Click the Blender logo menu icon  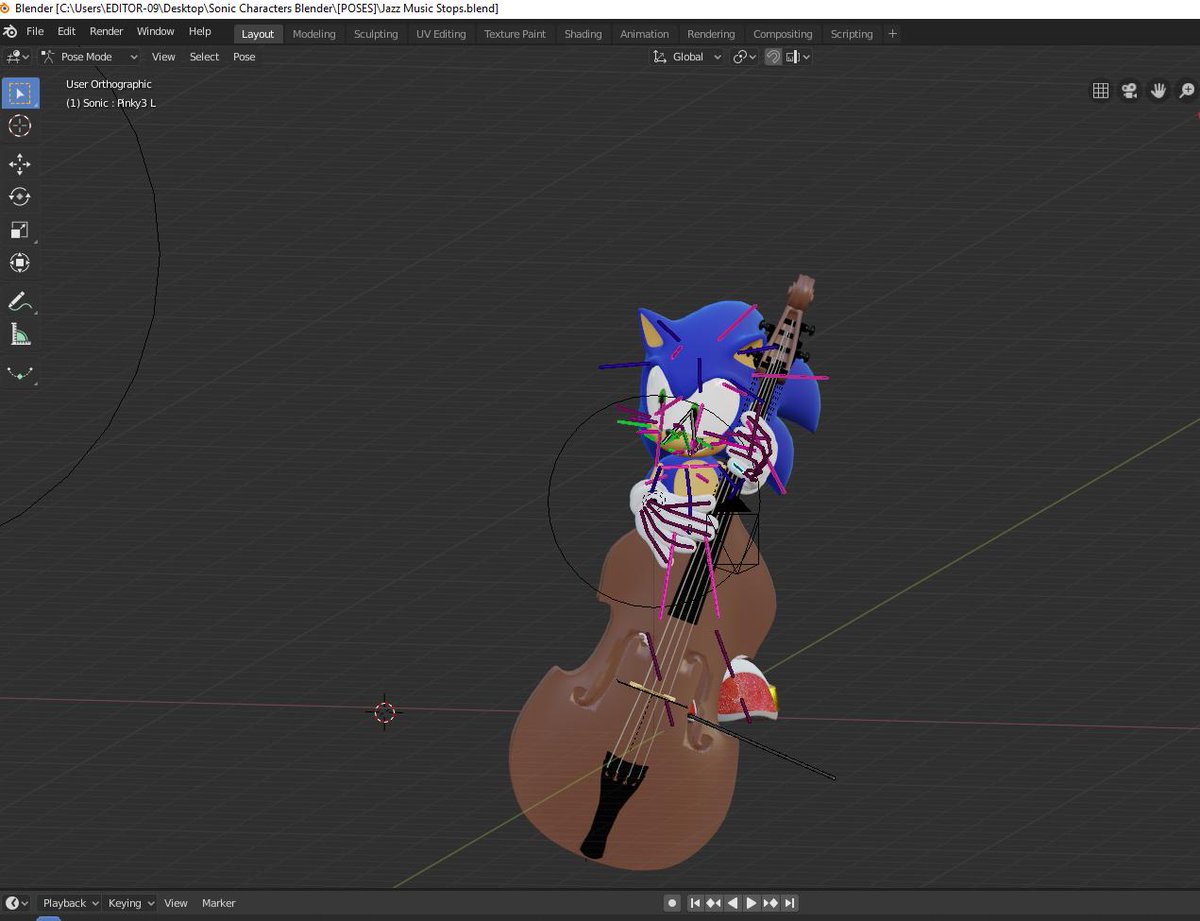[x=10, y=32]
